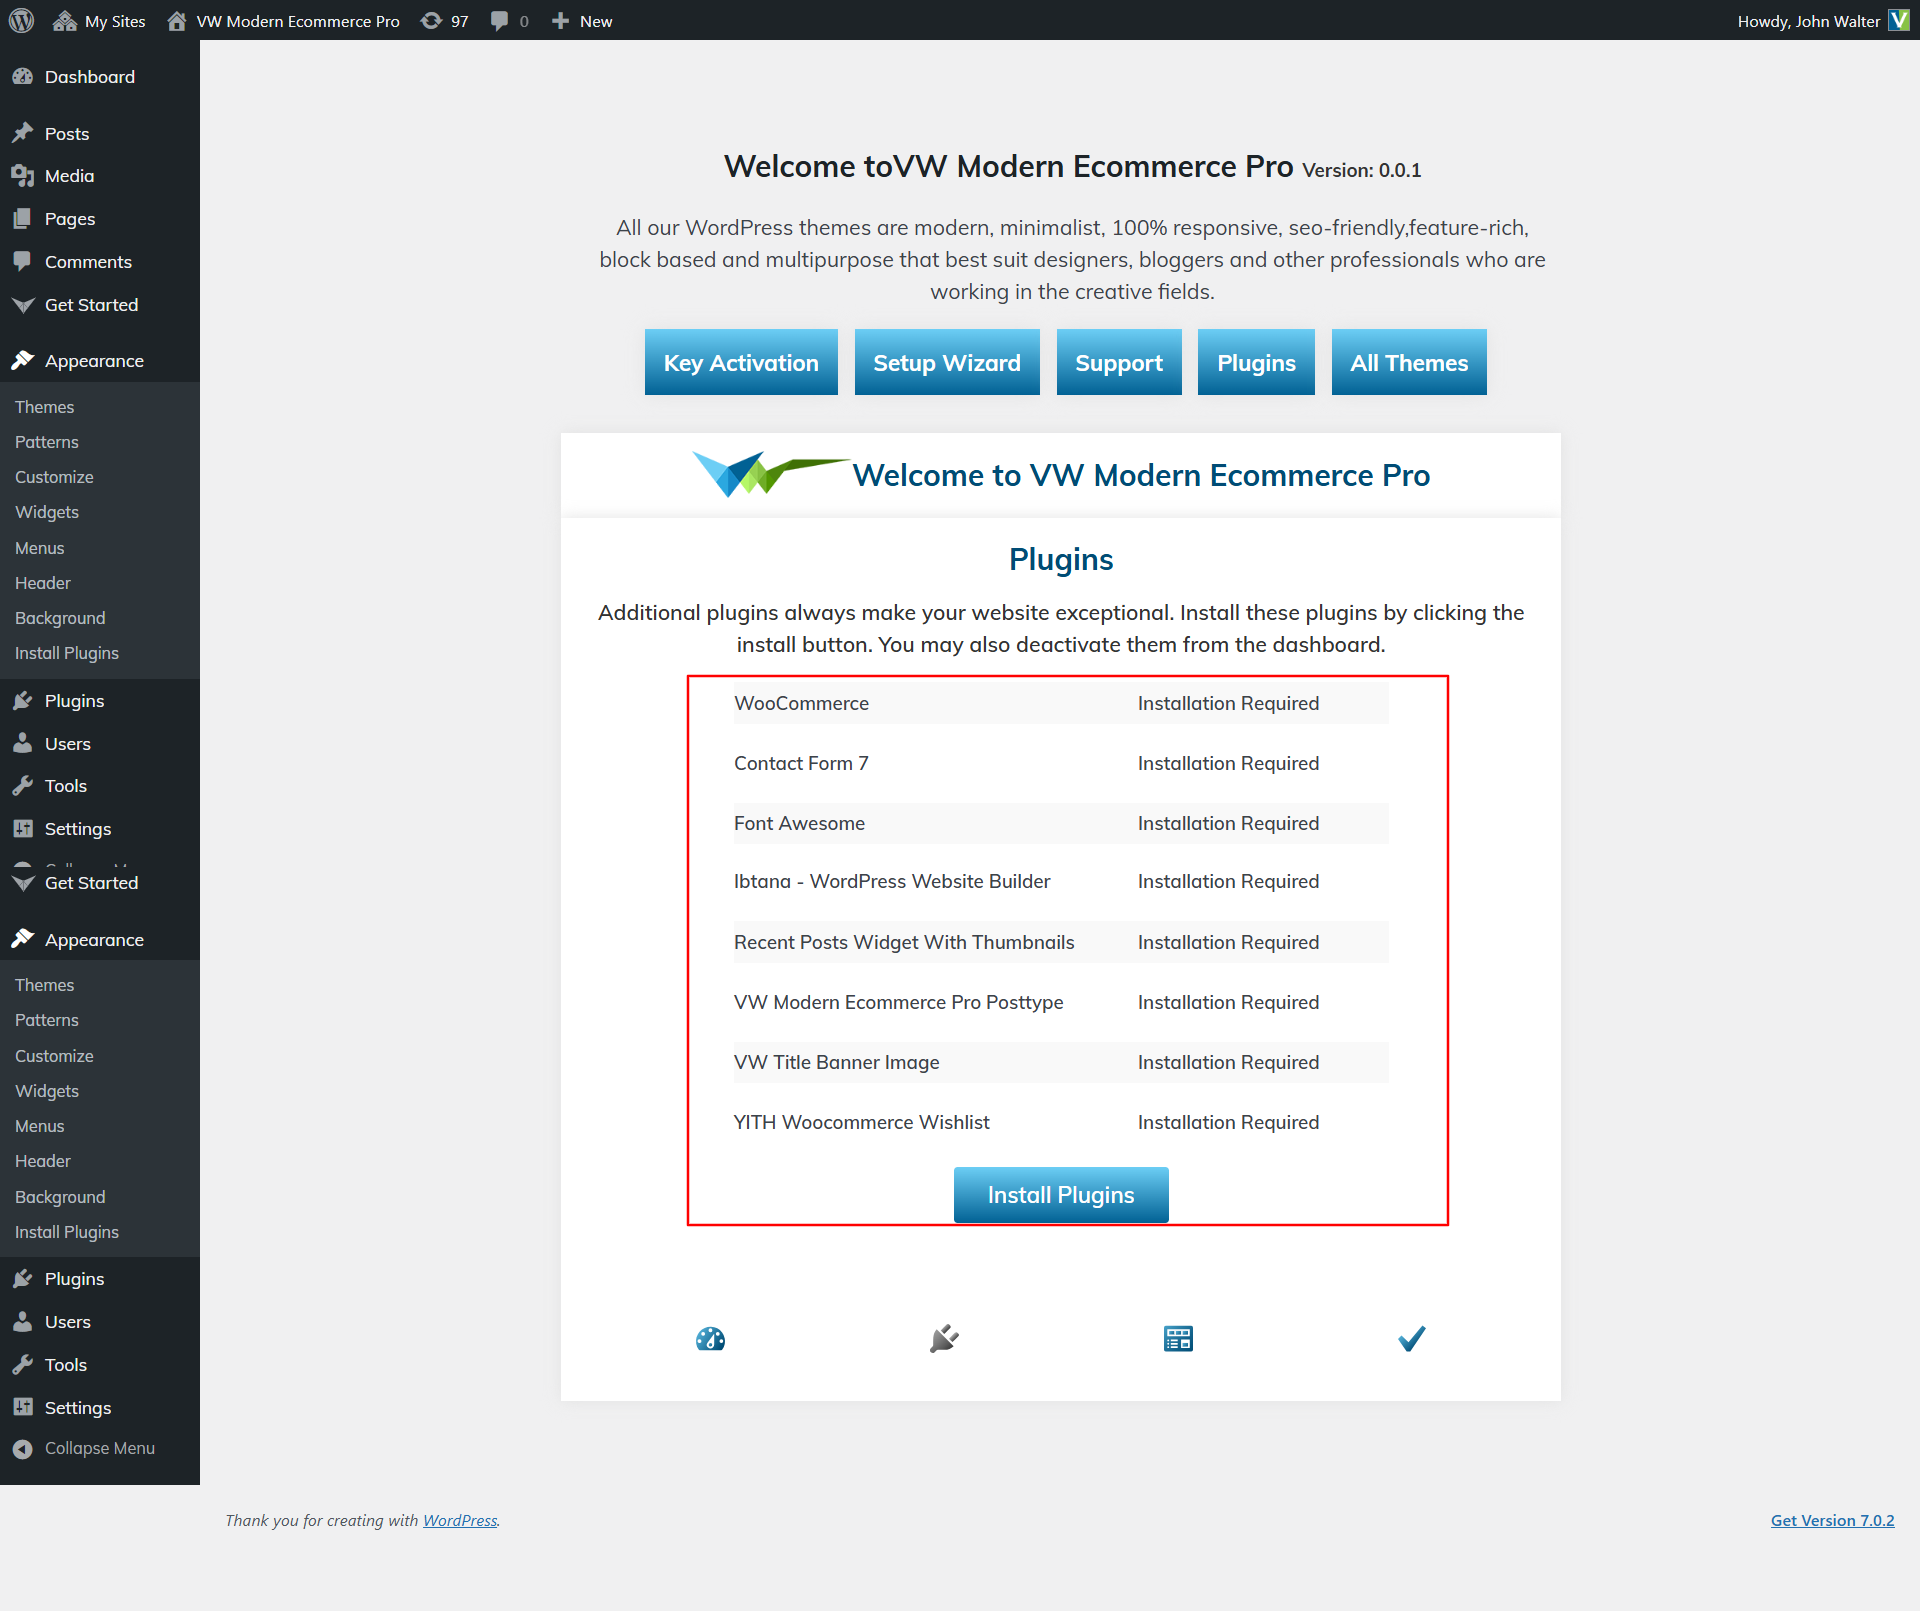1920x1611 pixels.
Task: Select the plug step icon in the wizard
Action: coord(944,1339)
